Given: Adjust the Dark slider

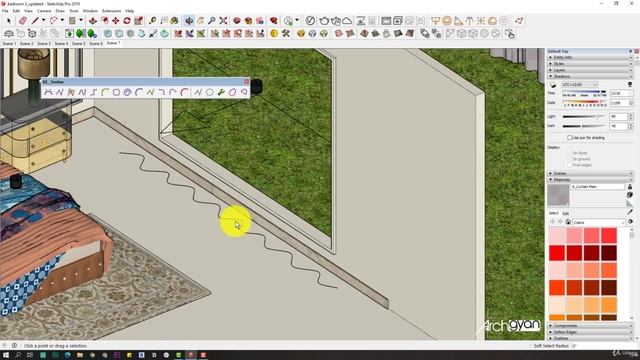Looking at the screenshot, I should point(584,126).
